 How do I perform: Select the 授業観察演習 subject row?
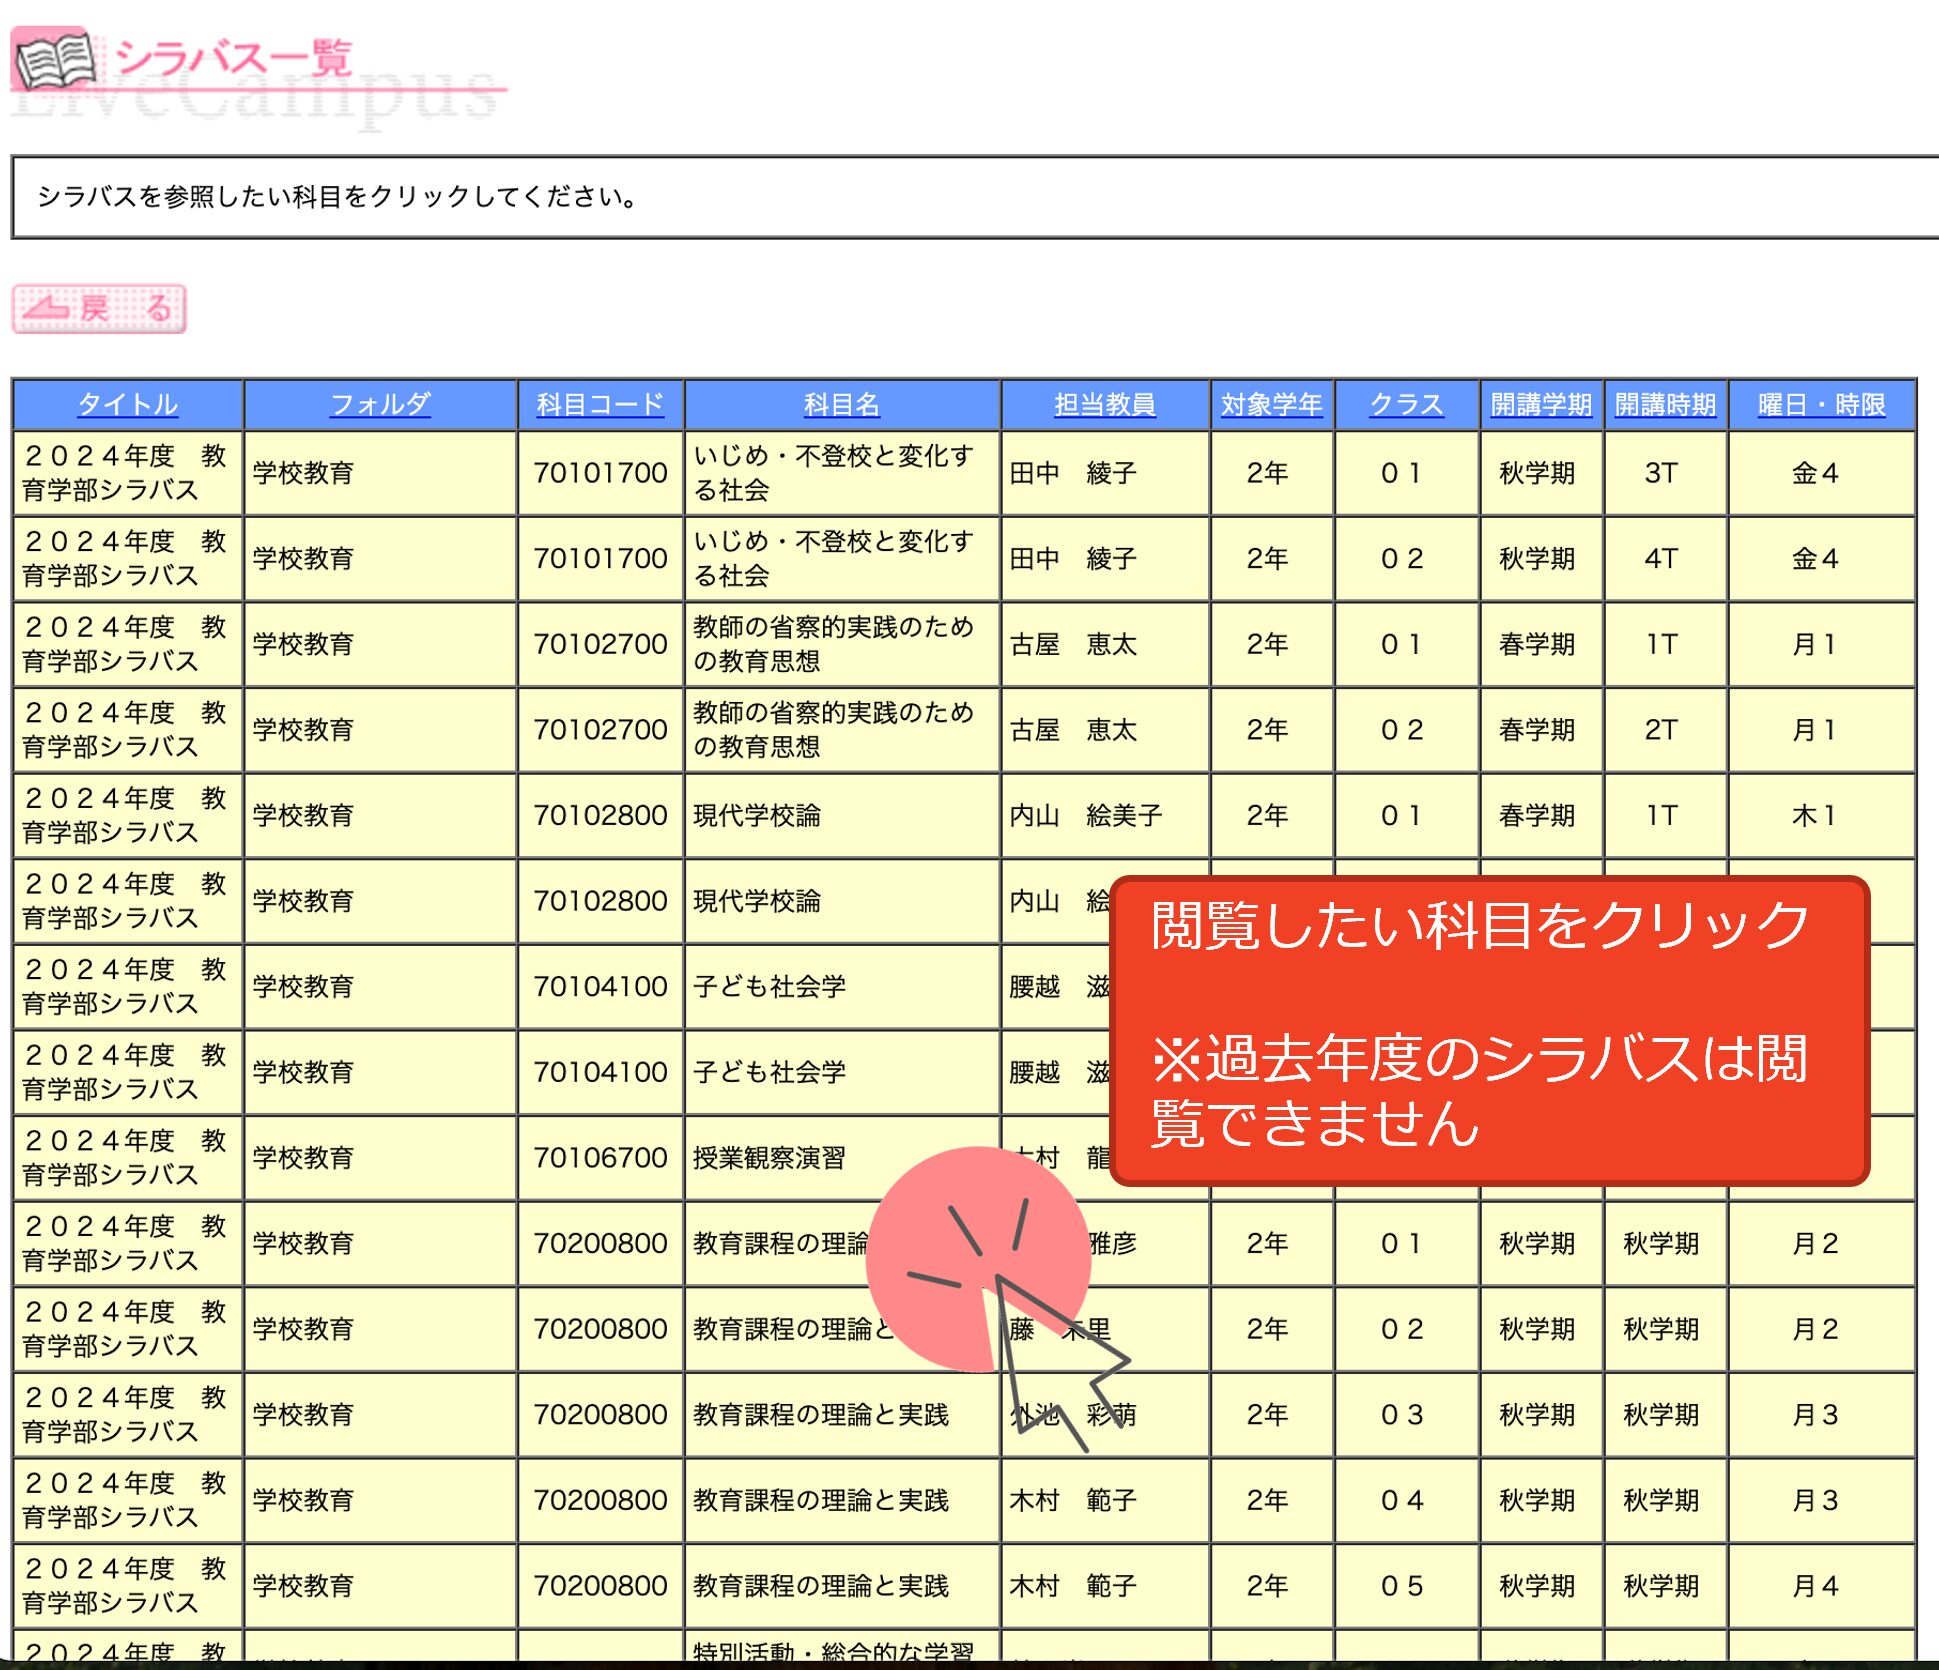pos(769,1157)
